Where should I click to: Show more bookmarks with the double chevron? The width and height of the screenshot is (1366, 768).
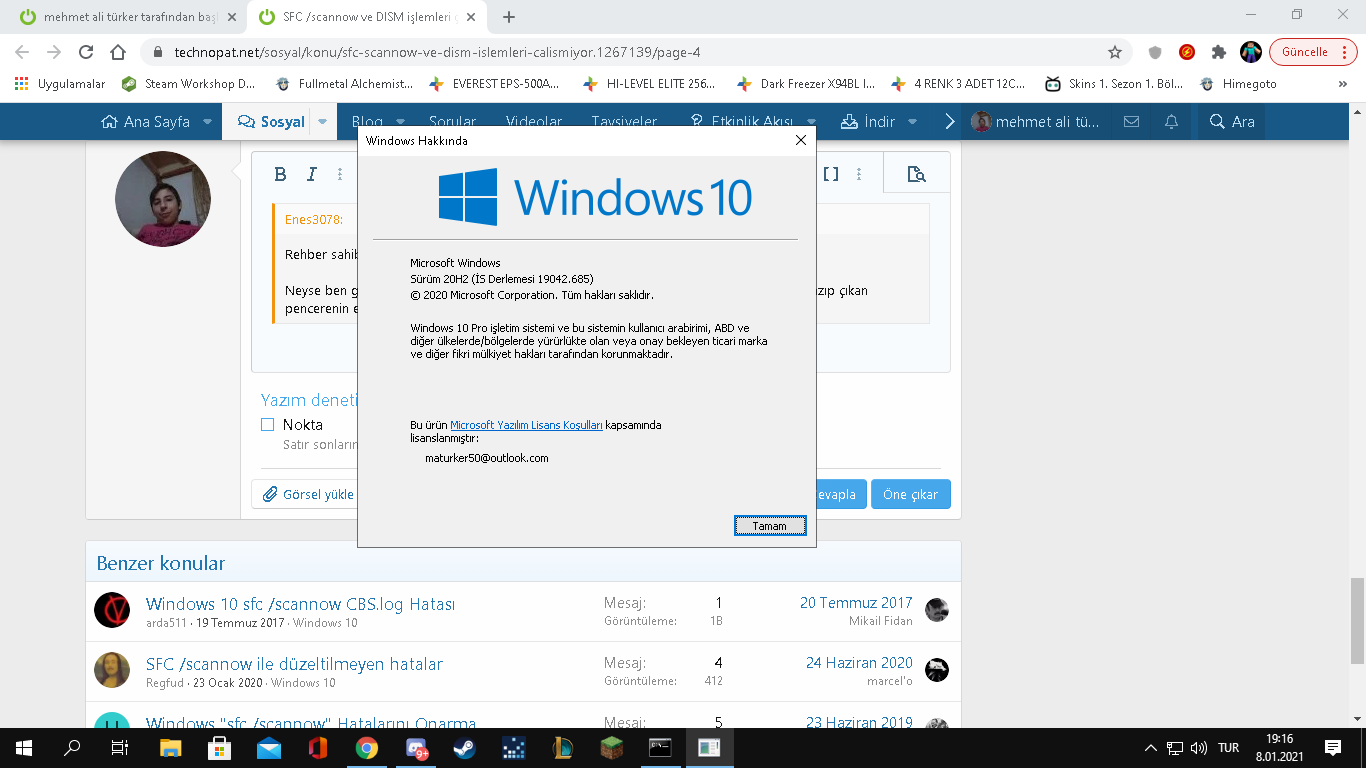pyautogui.click(x=1342, y=84)
